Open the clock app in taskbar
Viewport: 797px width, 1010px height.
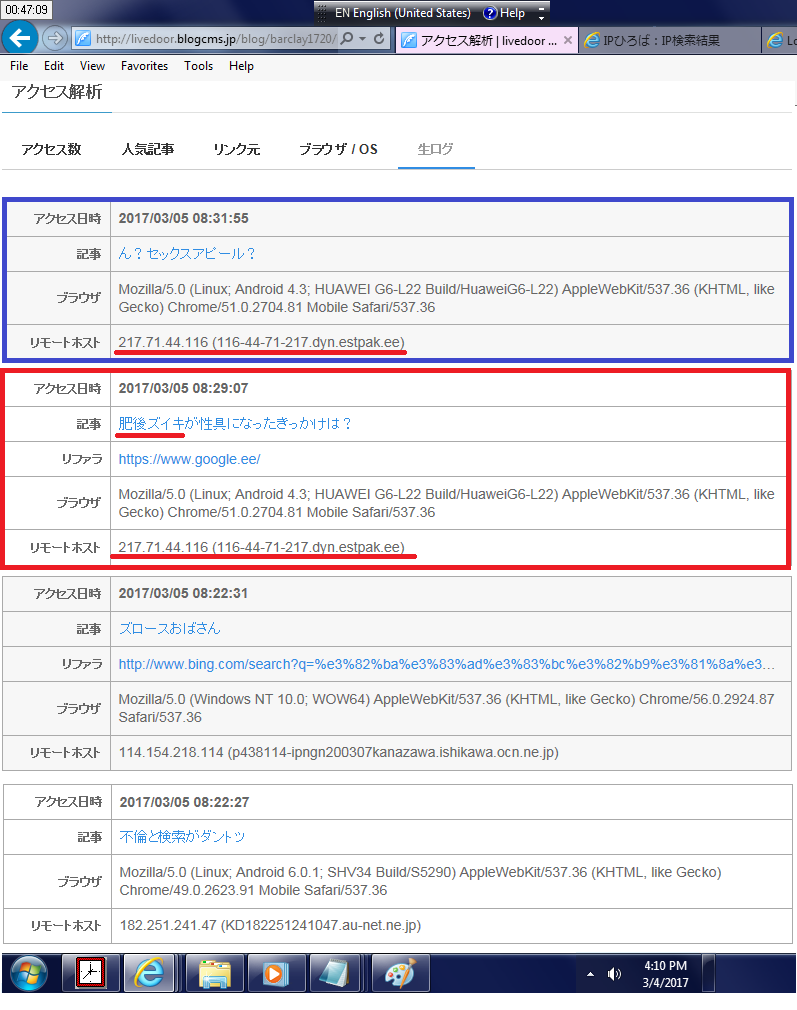90,973
